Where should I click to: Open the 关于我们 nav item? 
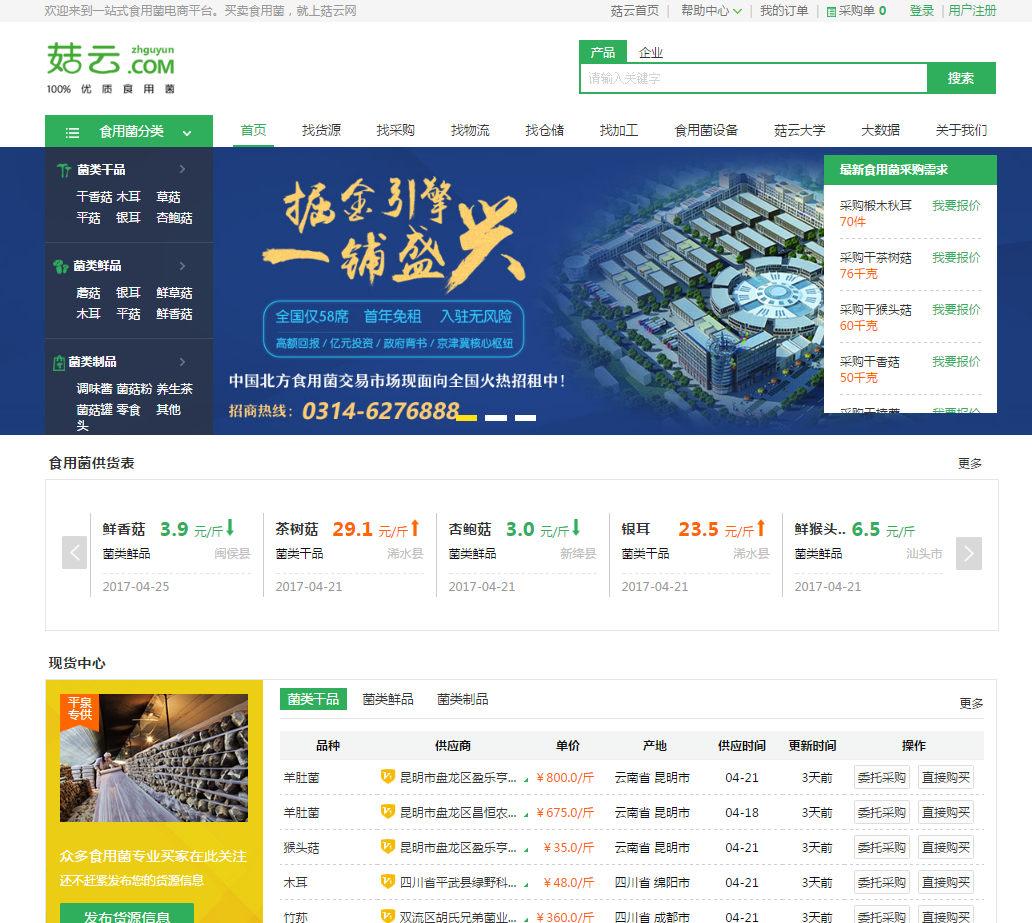pos(962,130)
